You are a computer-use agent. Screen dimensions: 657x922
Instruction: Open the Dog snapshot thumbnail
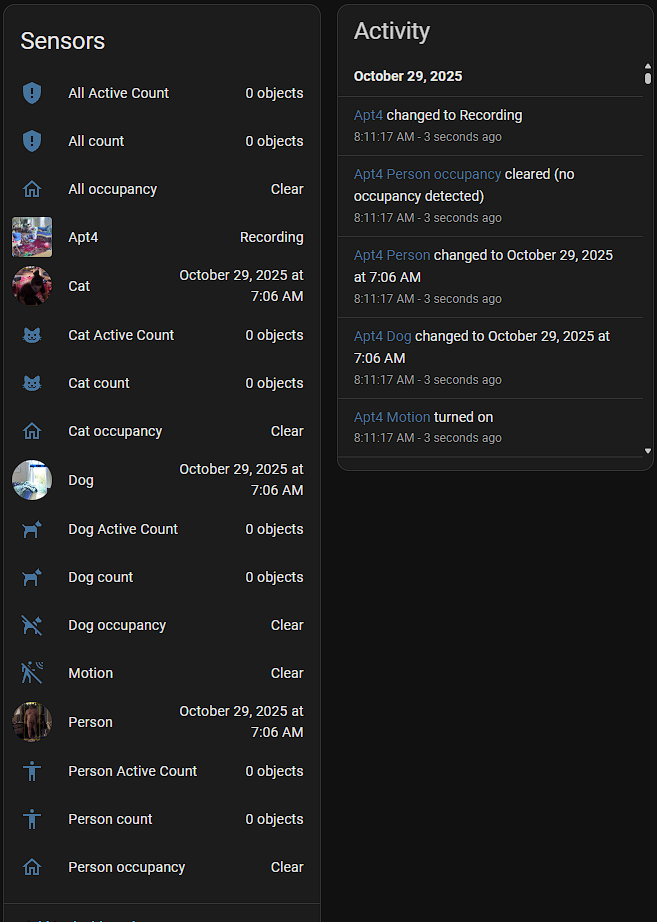point(32,480)
